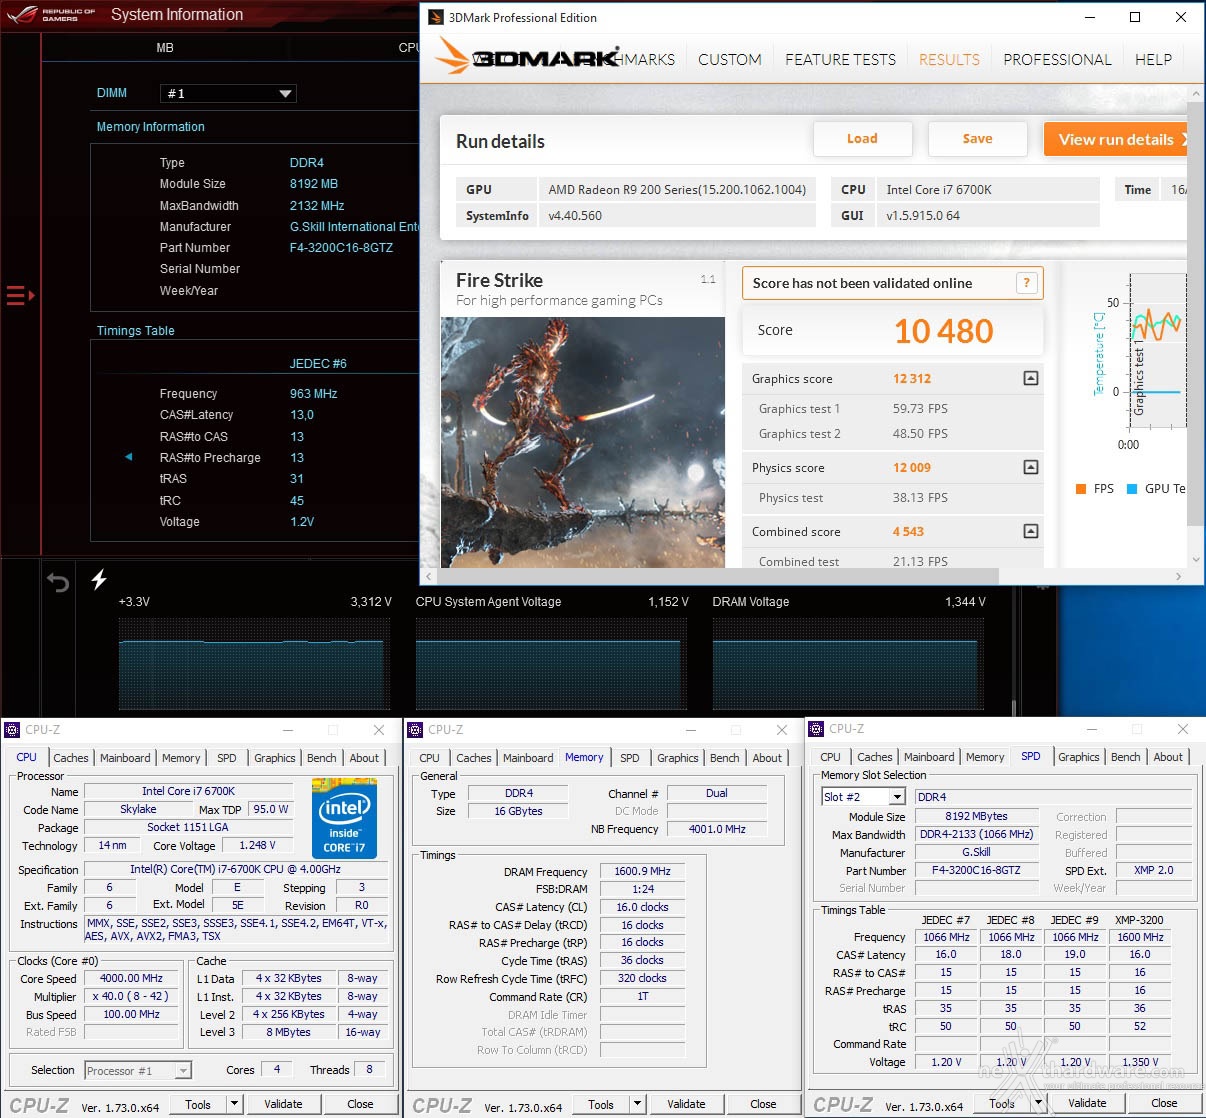Click CPU-Z title icon in CPU window
This screenshot has height=1118, width=1206.
point(13,730)
